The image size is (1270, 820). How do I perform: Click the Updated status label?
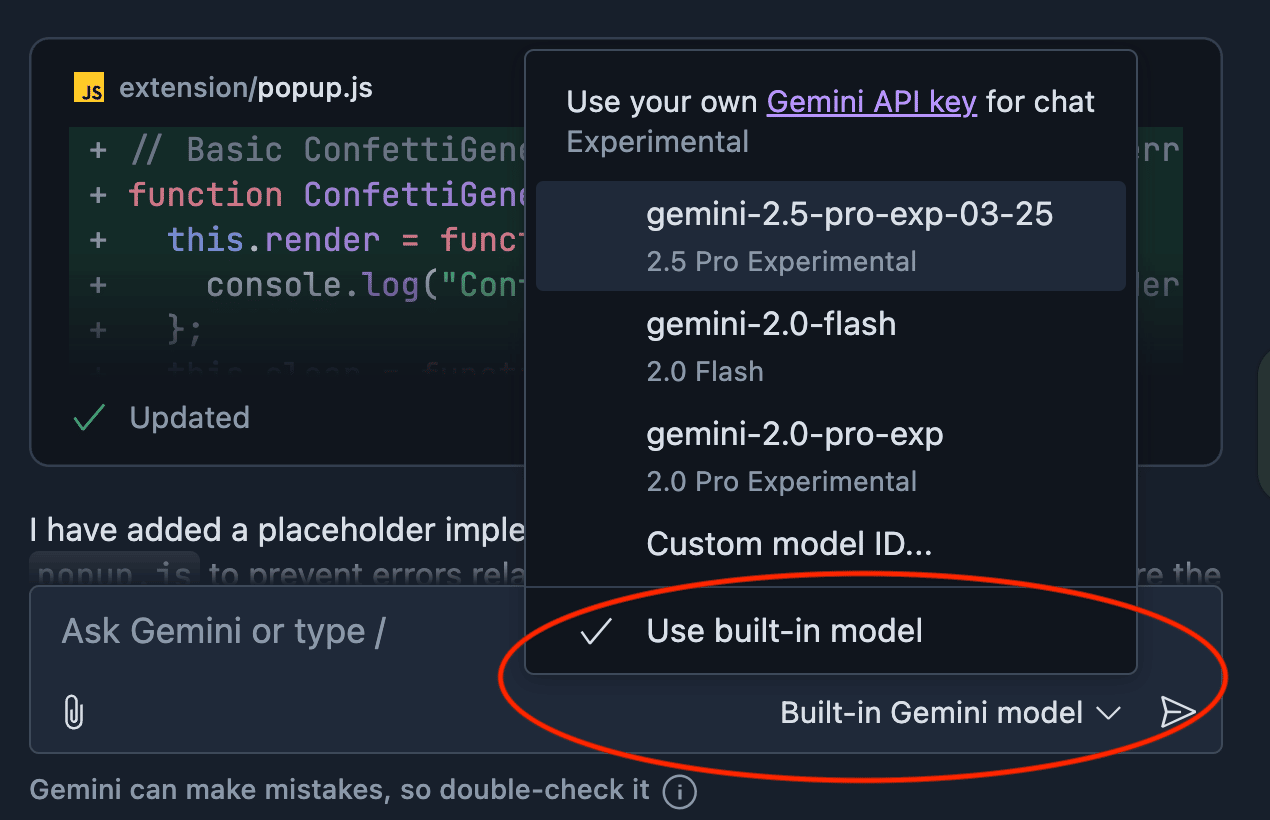189,418
